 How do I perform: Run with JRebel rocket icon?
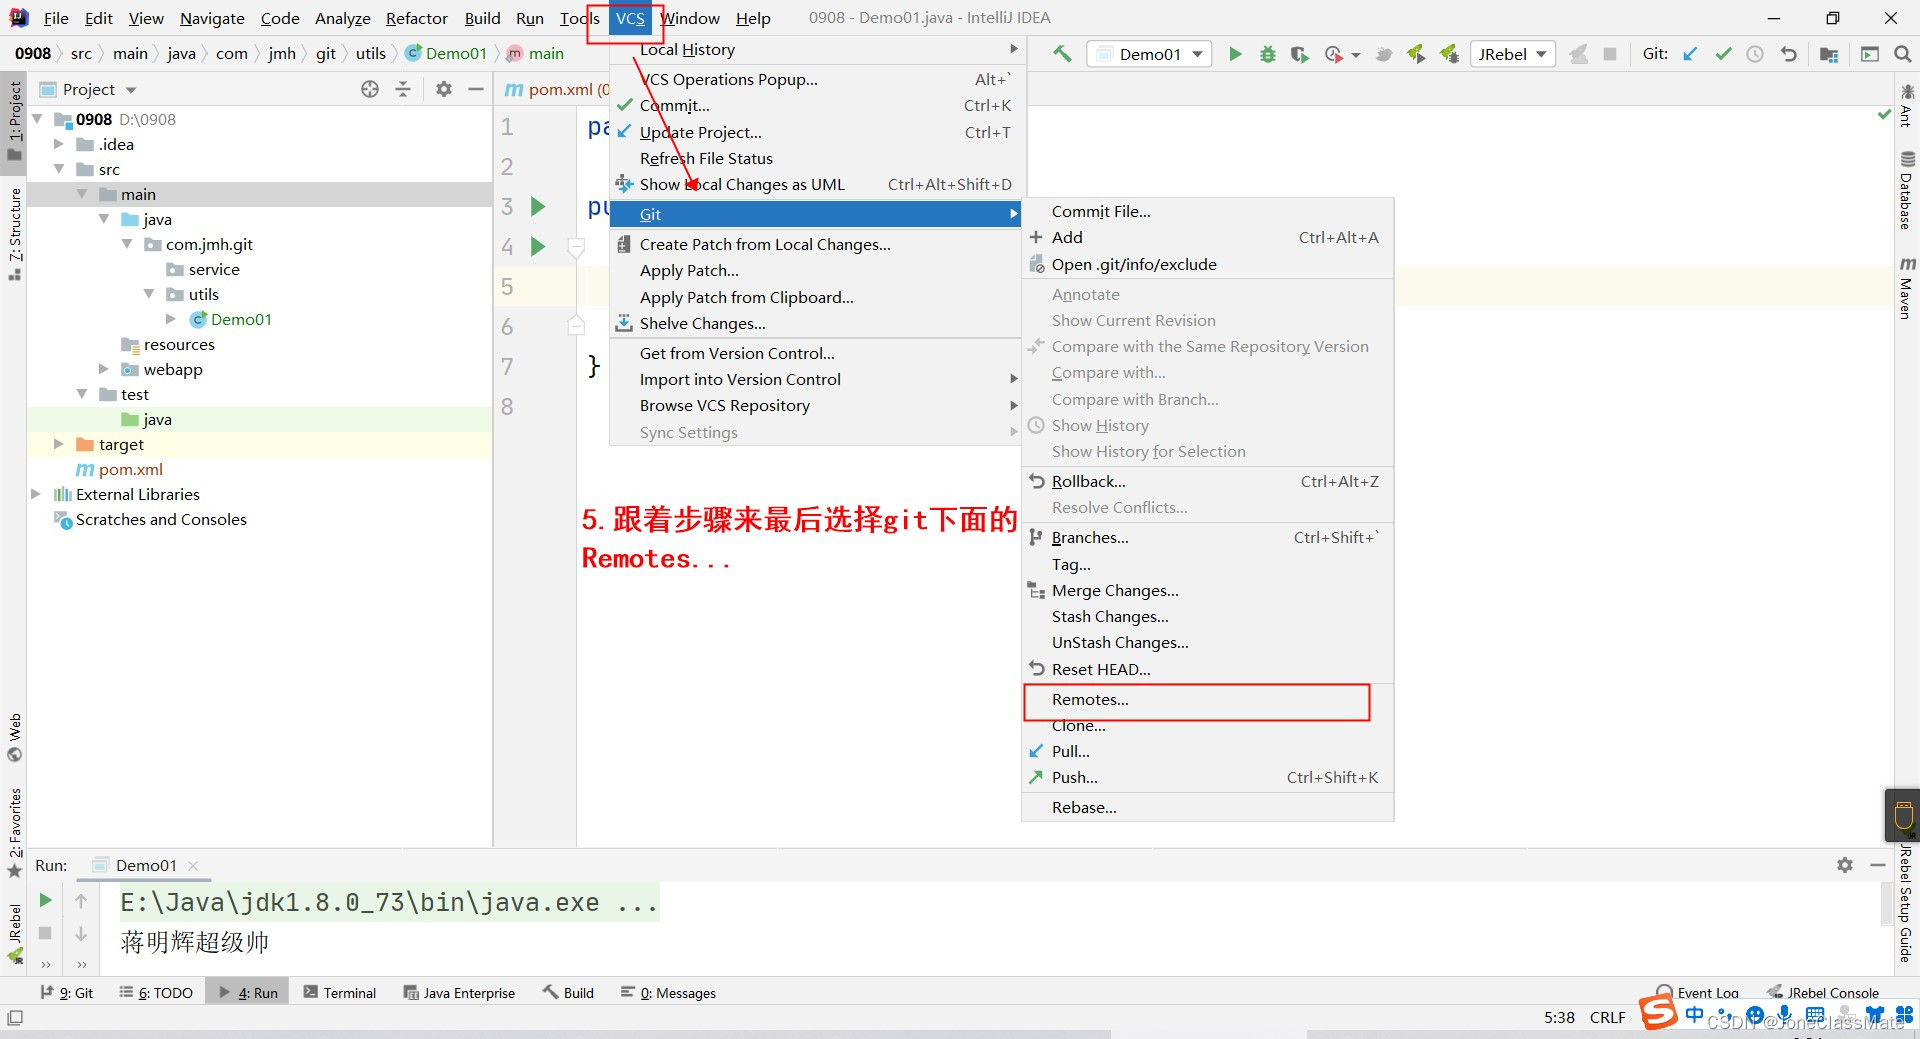[1416, 54]
